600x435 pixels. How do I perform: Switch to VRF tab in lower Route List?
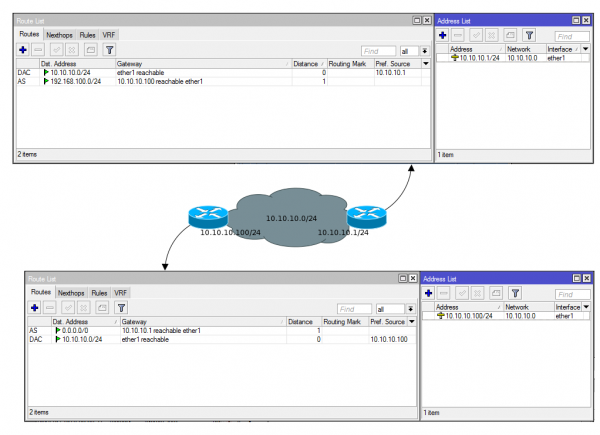[121, 293]
